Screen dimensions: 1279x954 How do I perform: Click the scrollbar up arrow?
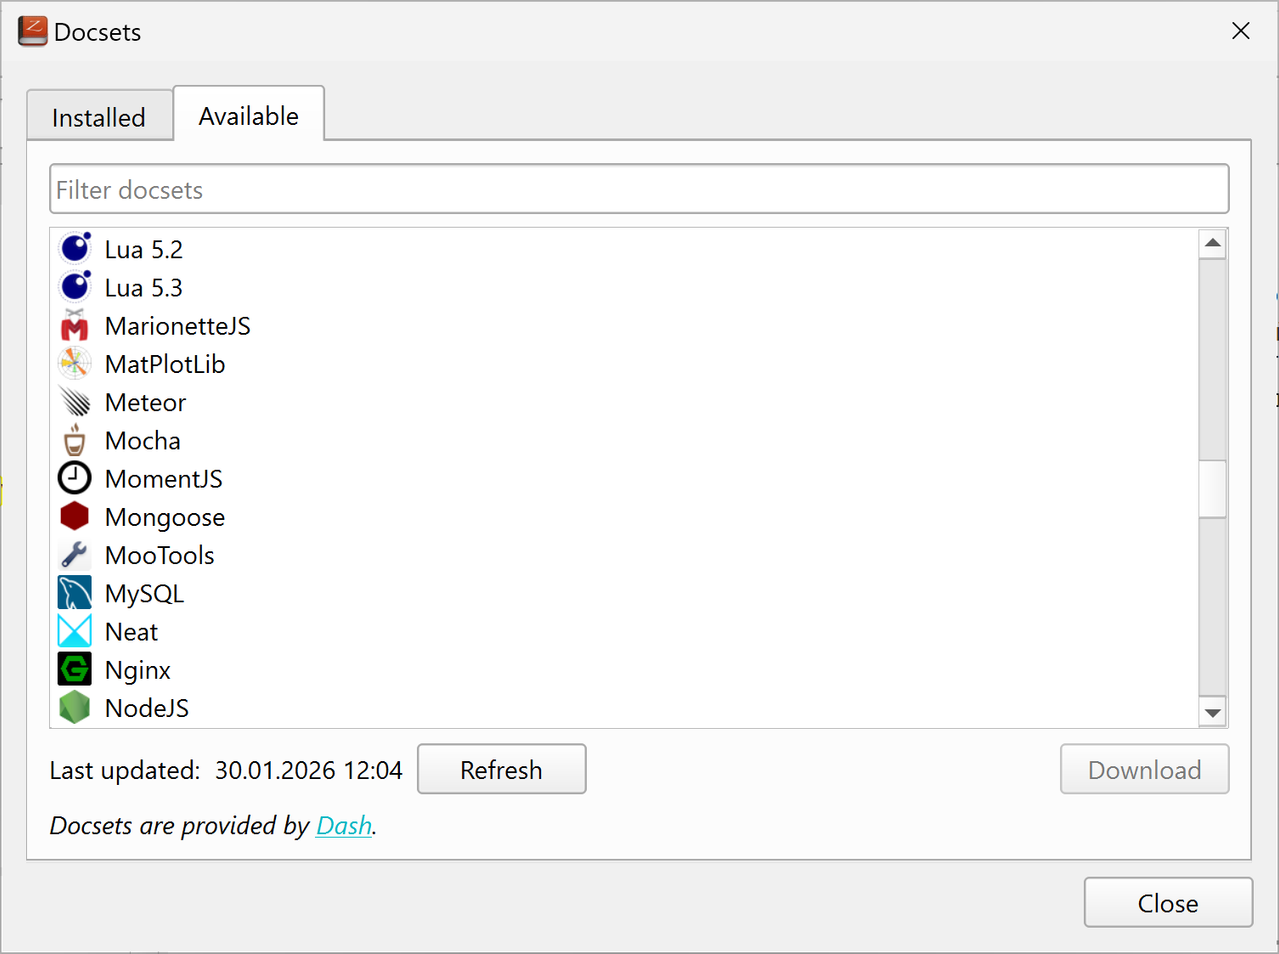[x=1213, y=243]
